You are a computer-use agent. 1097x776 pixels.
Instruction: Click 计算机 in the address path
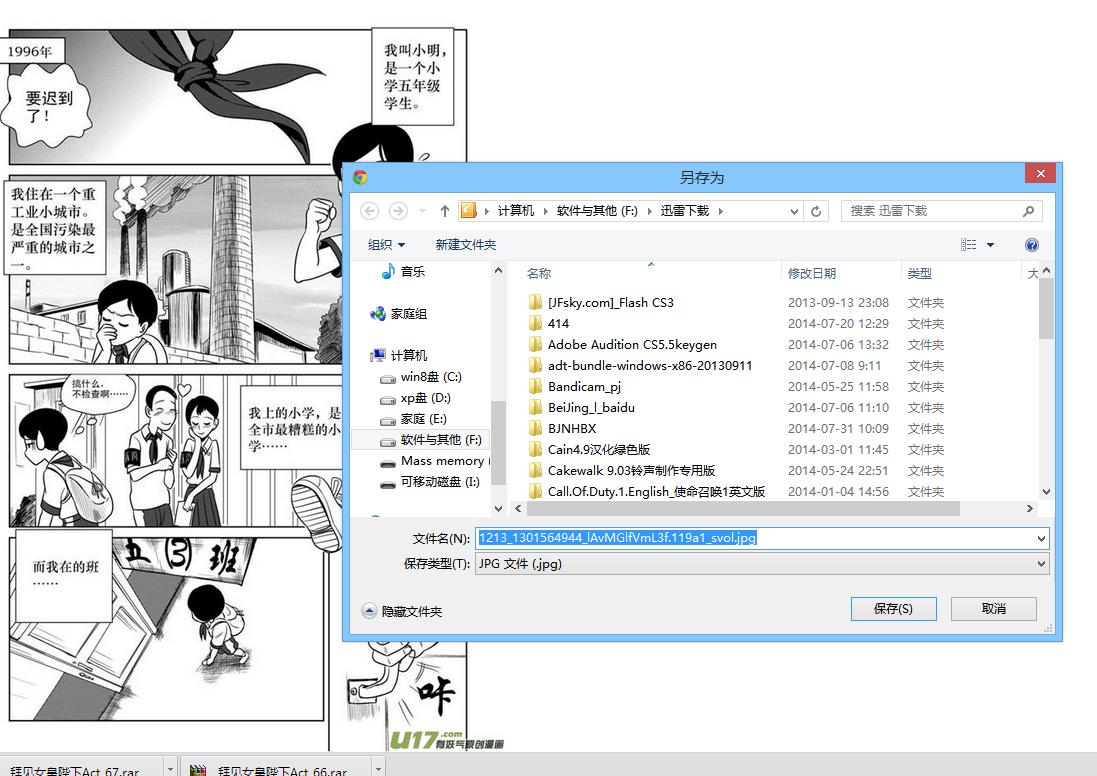coord(516,211)
